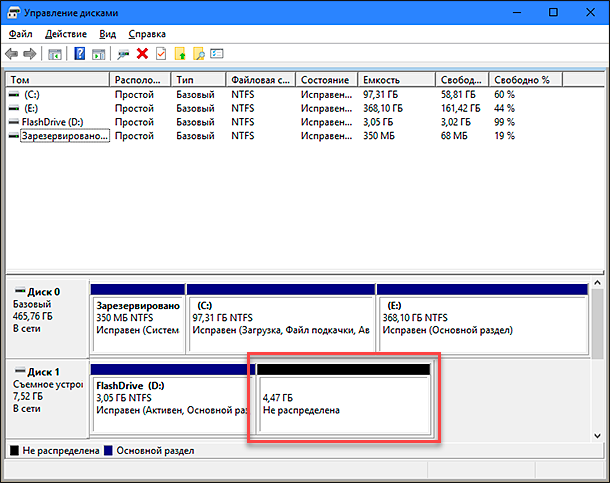The height and width of the screenshot is (483, 610).
Task: Click the Back arrow toolbar icon
Action: pos(12,54)
